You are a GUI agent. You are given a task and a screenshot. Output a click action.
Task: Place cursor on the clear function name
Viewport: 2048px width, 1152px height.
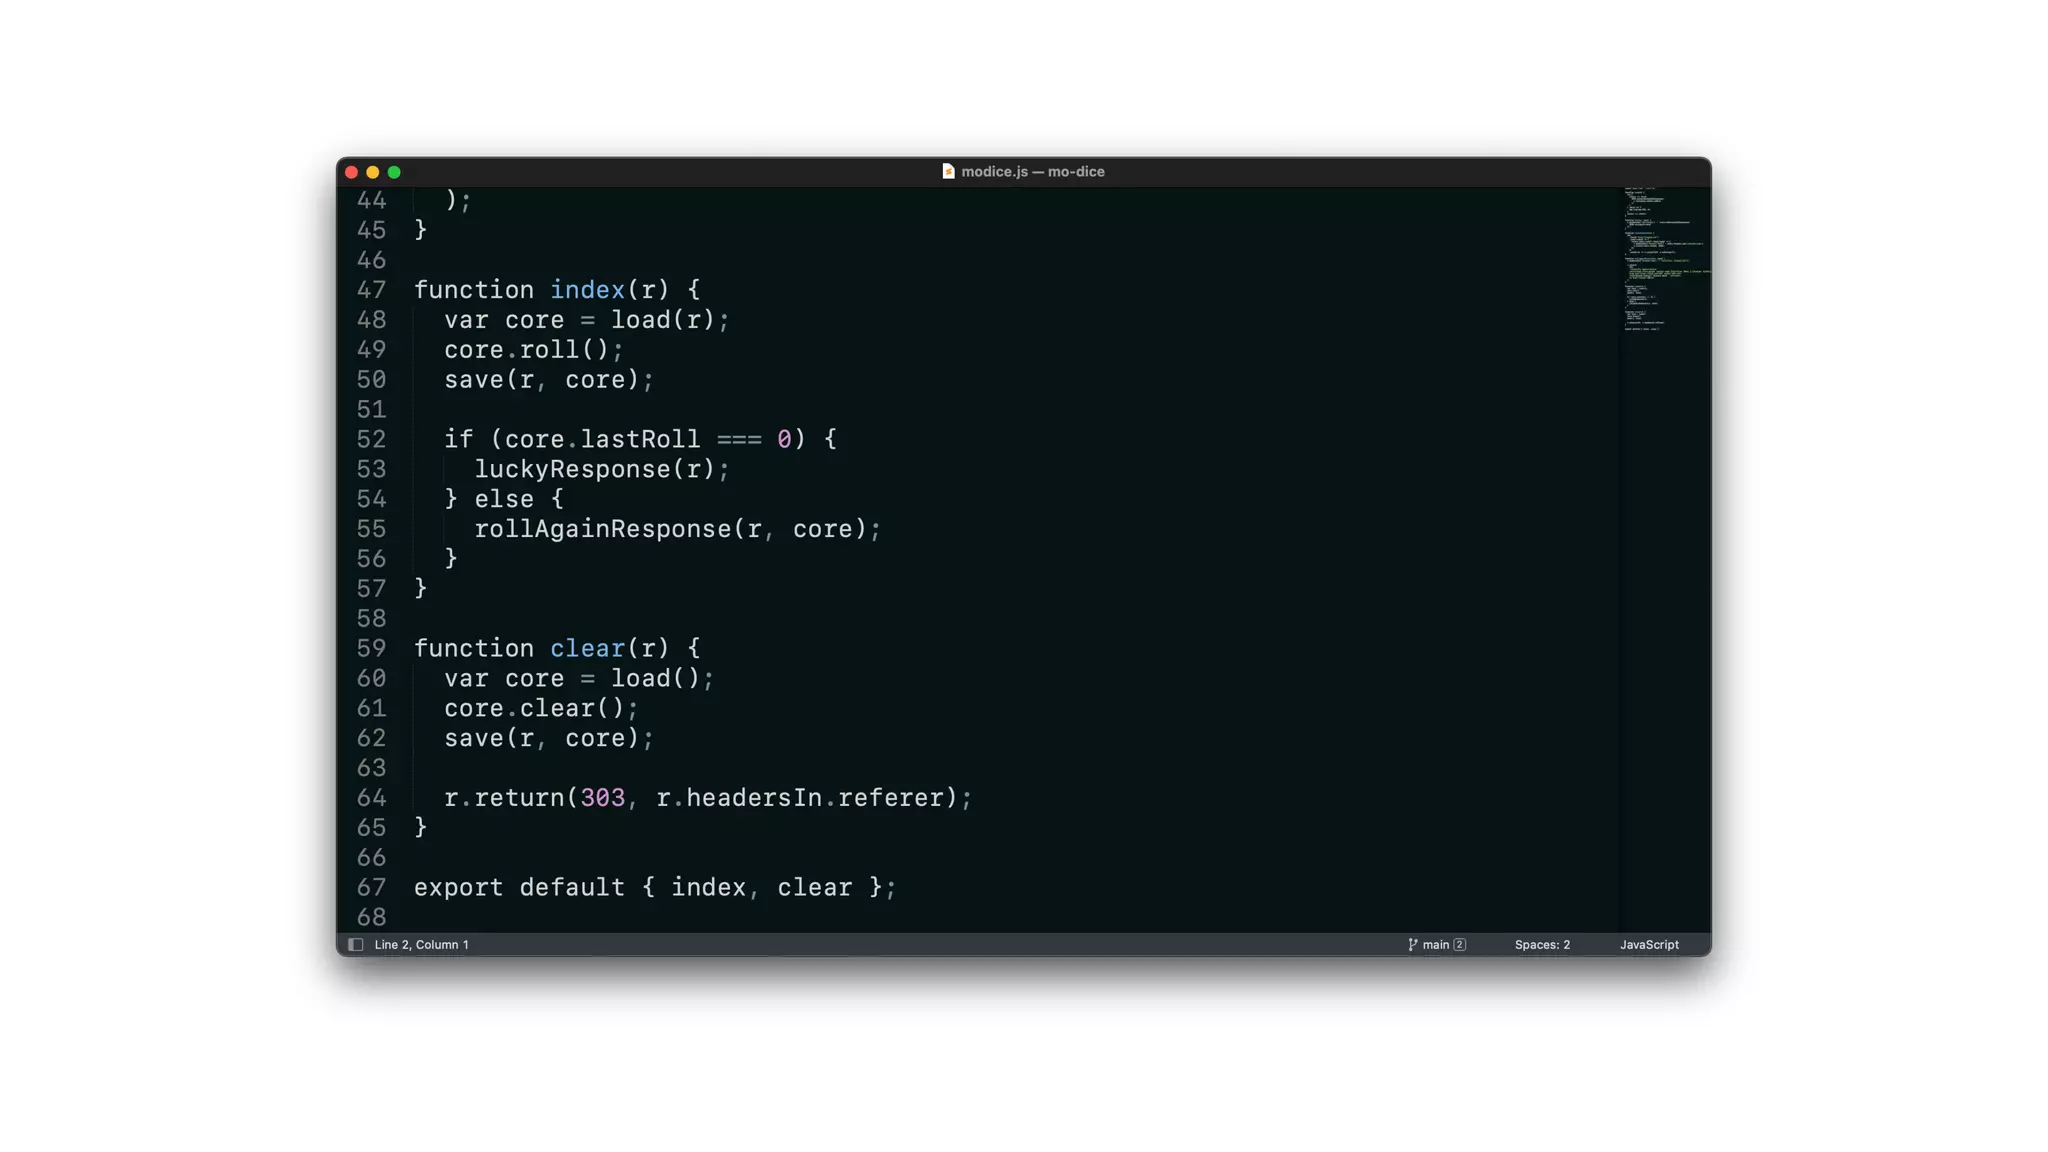coord(587,648)
